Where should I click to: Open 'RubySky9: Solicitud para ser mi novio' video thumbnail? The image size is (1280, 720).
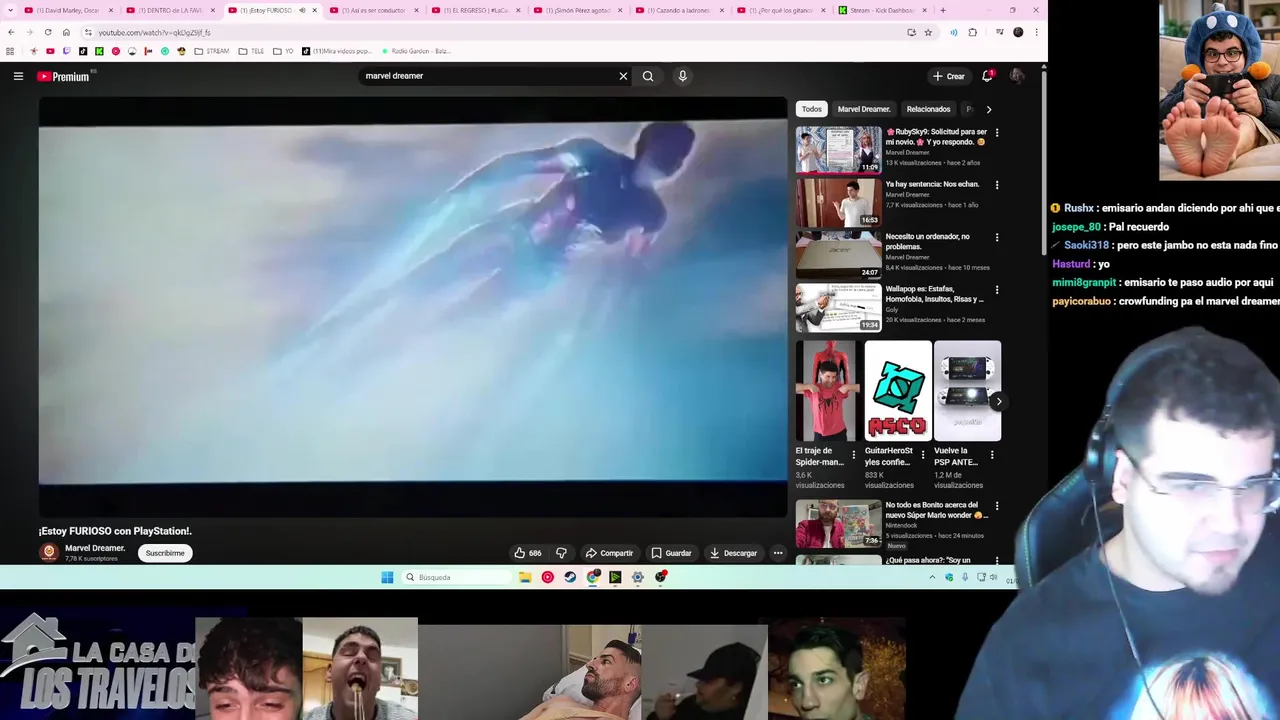[x=838, y=149]
